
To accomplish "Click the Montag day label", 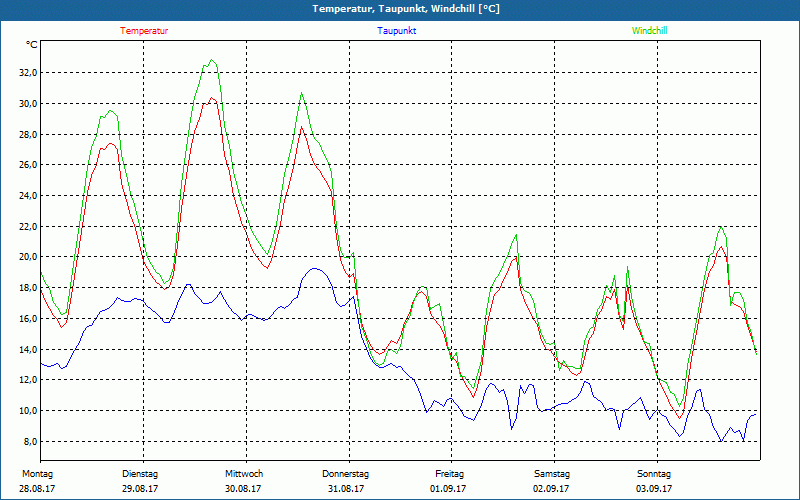I will pyautogui.click(x=37, y=474).
